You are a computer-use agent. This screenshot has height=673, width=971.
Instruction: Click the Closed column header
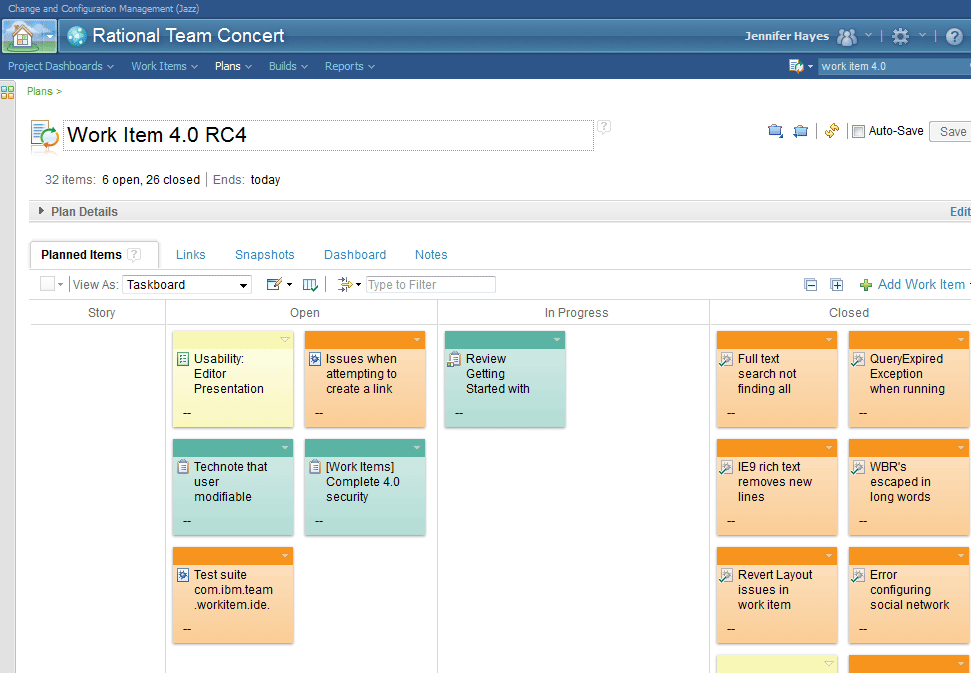point(848,313)
